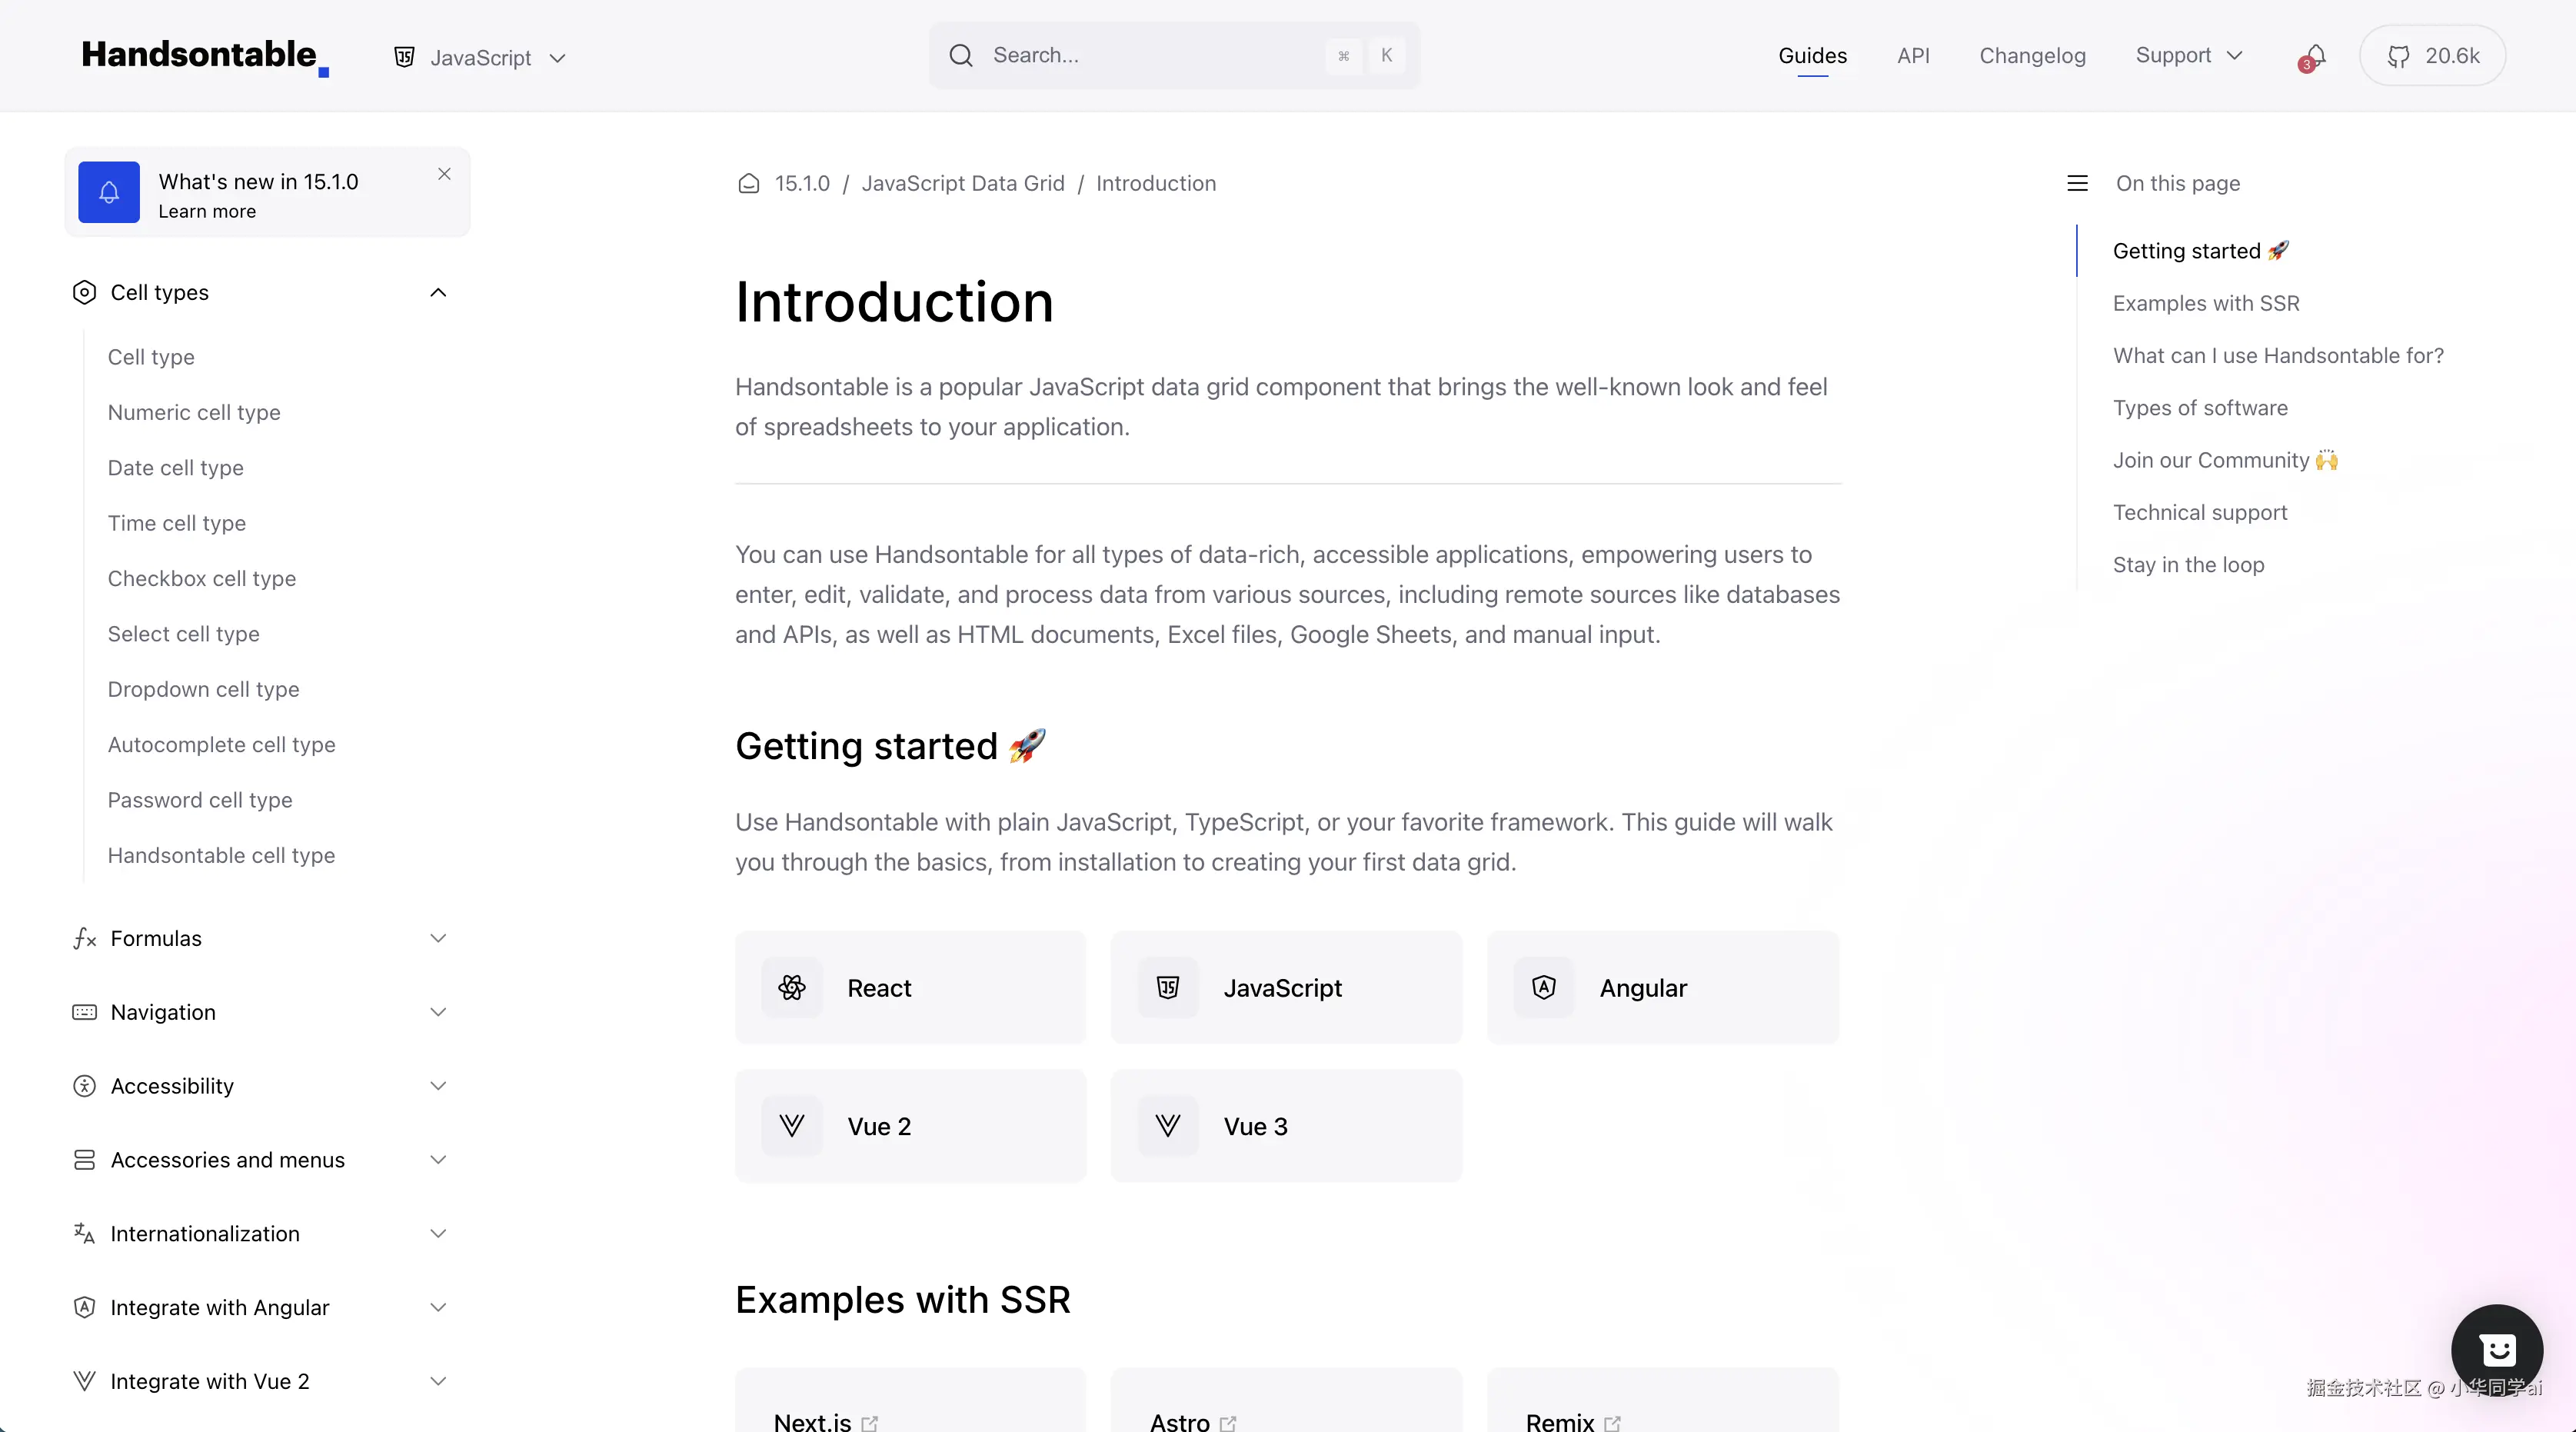The height and width of the screenshot is (1432, 2576).
Task: Collapse the Cell types section
Action: coord(438,293)
